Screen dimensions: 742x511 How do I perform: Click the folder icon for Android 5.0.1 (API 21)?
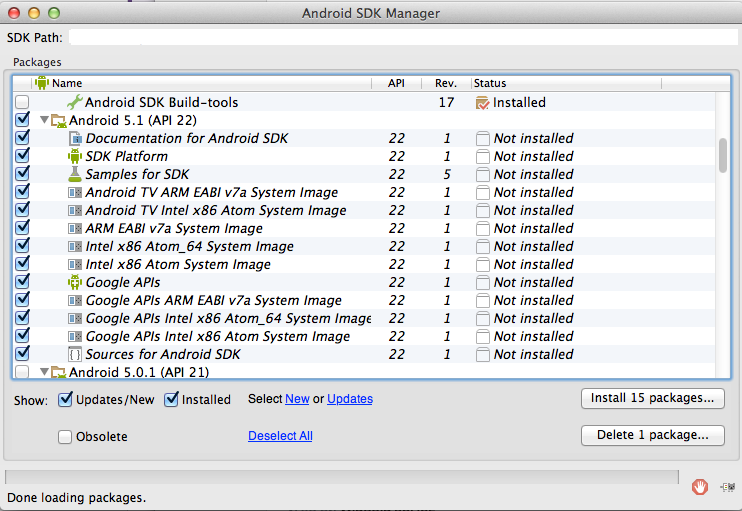tap(59, 372)
